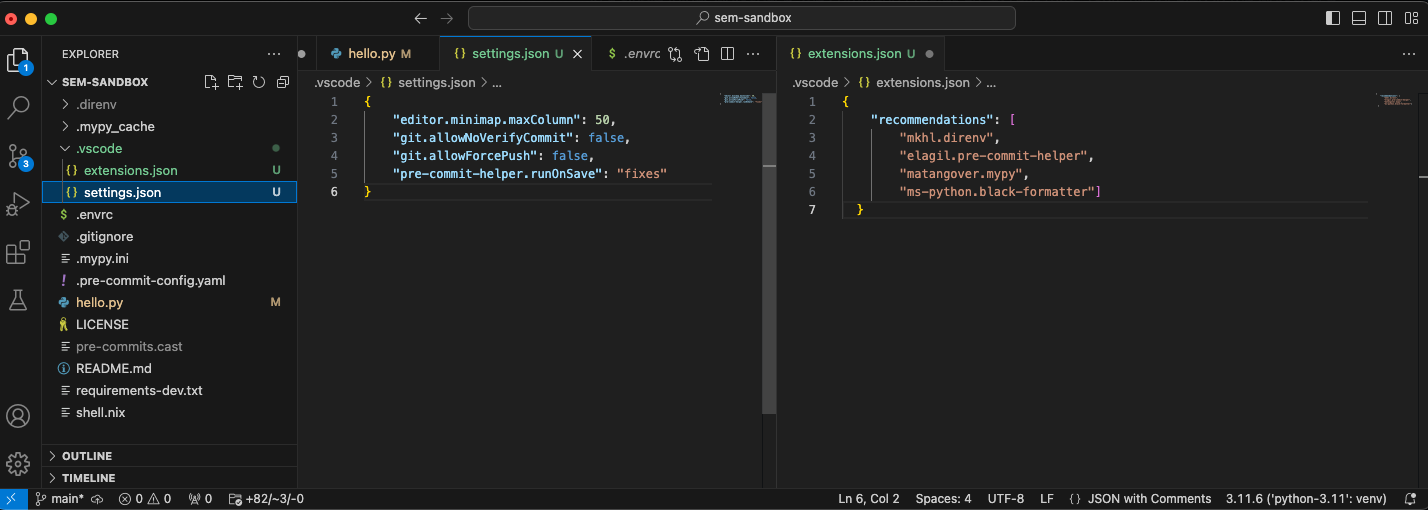Open the Accounts menu icon
Screen dimensions: 1428x510
tap(18, 416)
